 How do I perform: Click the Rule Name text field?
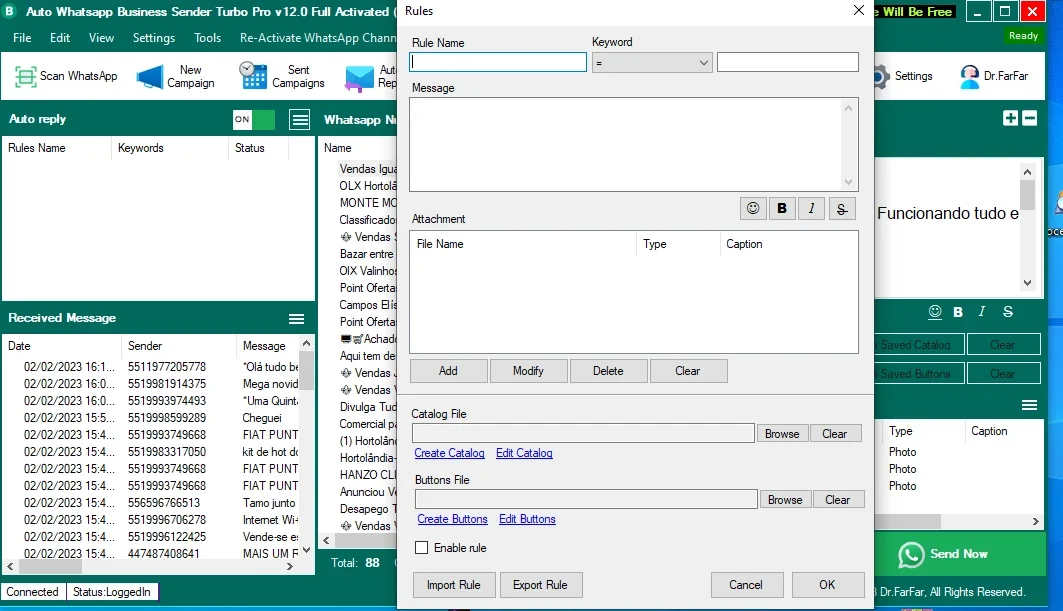[498, 62]
